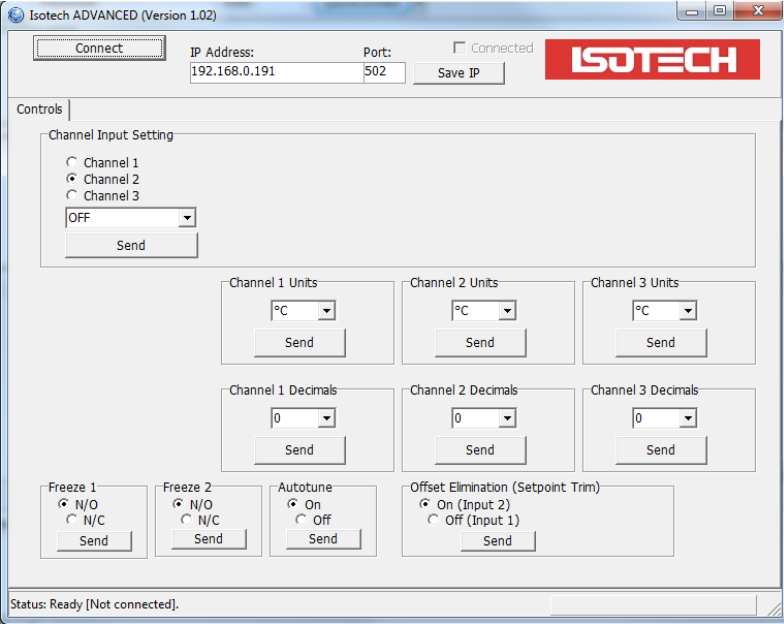Minimize the Isotech ADVANCED window
Screen dimensions: 784x624
tap(692, 11)
